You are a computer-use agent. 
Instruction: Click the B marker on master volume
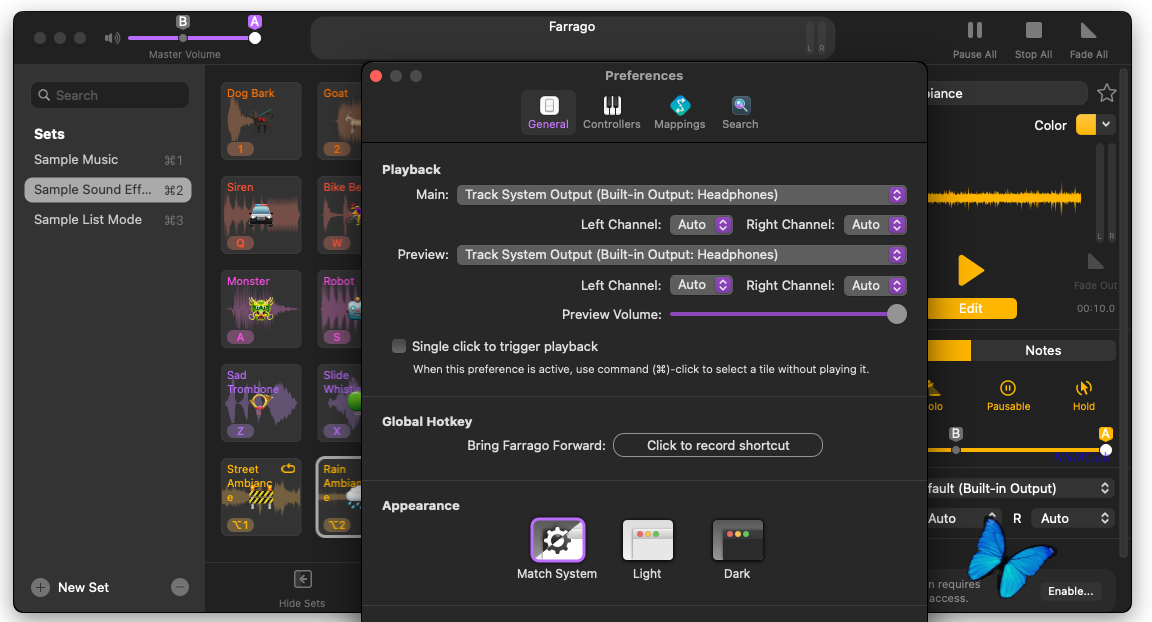point(183,21)
